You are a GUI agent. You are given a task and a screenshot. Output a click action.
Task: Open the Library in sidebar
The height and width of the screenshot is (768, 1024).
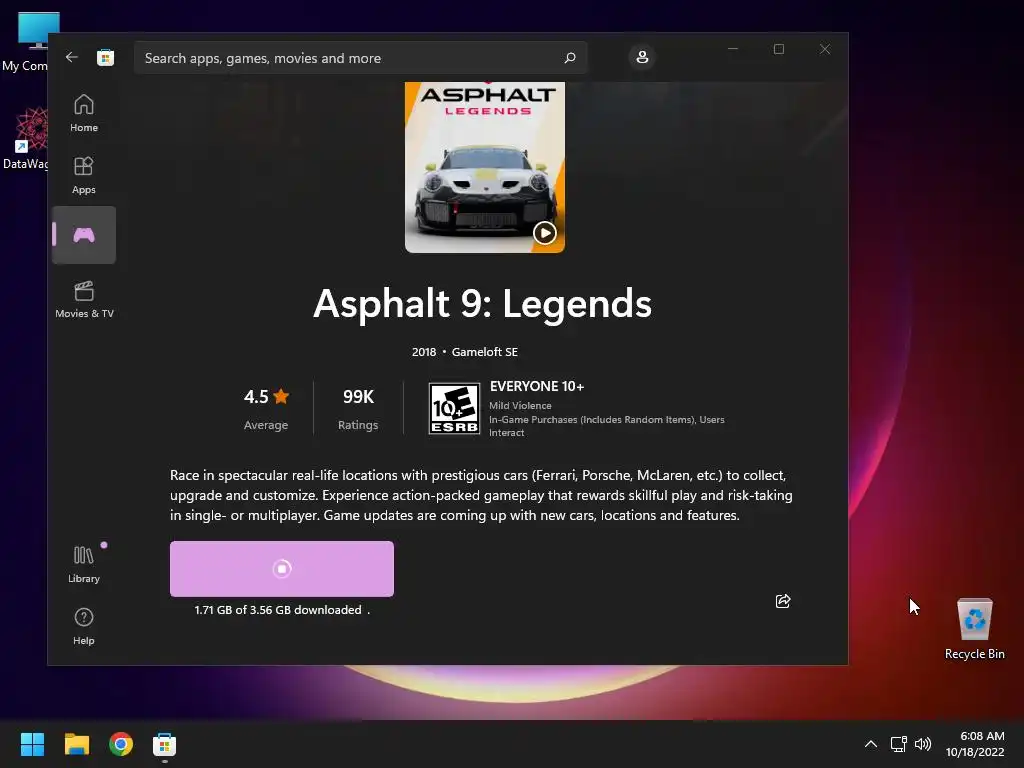(x=84, y=565)
